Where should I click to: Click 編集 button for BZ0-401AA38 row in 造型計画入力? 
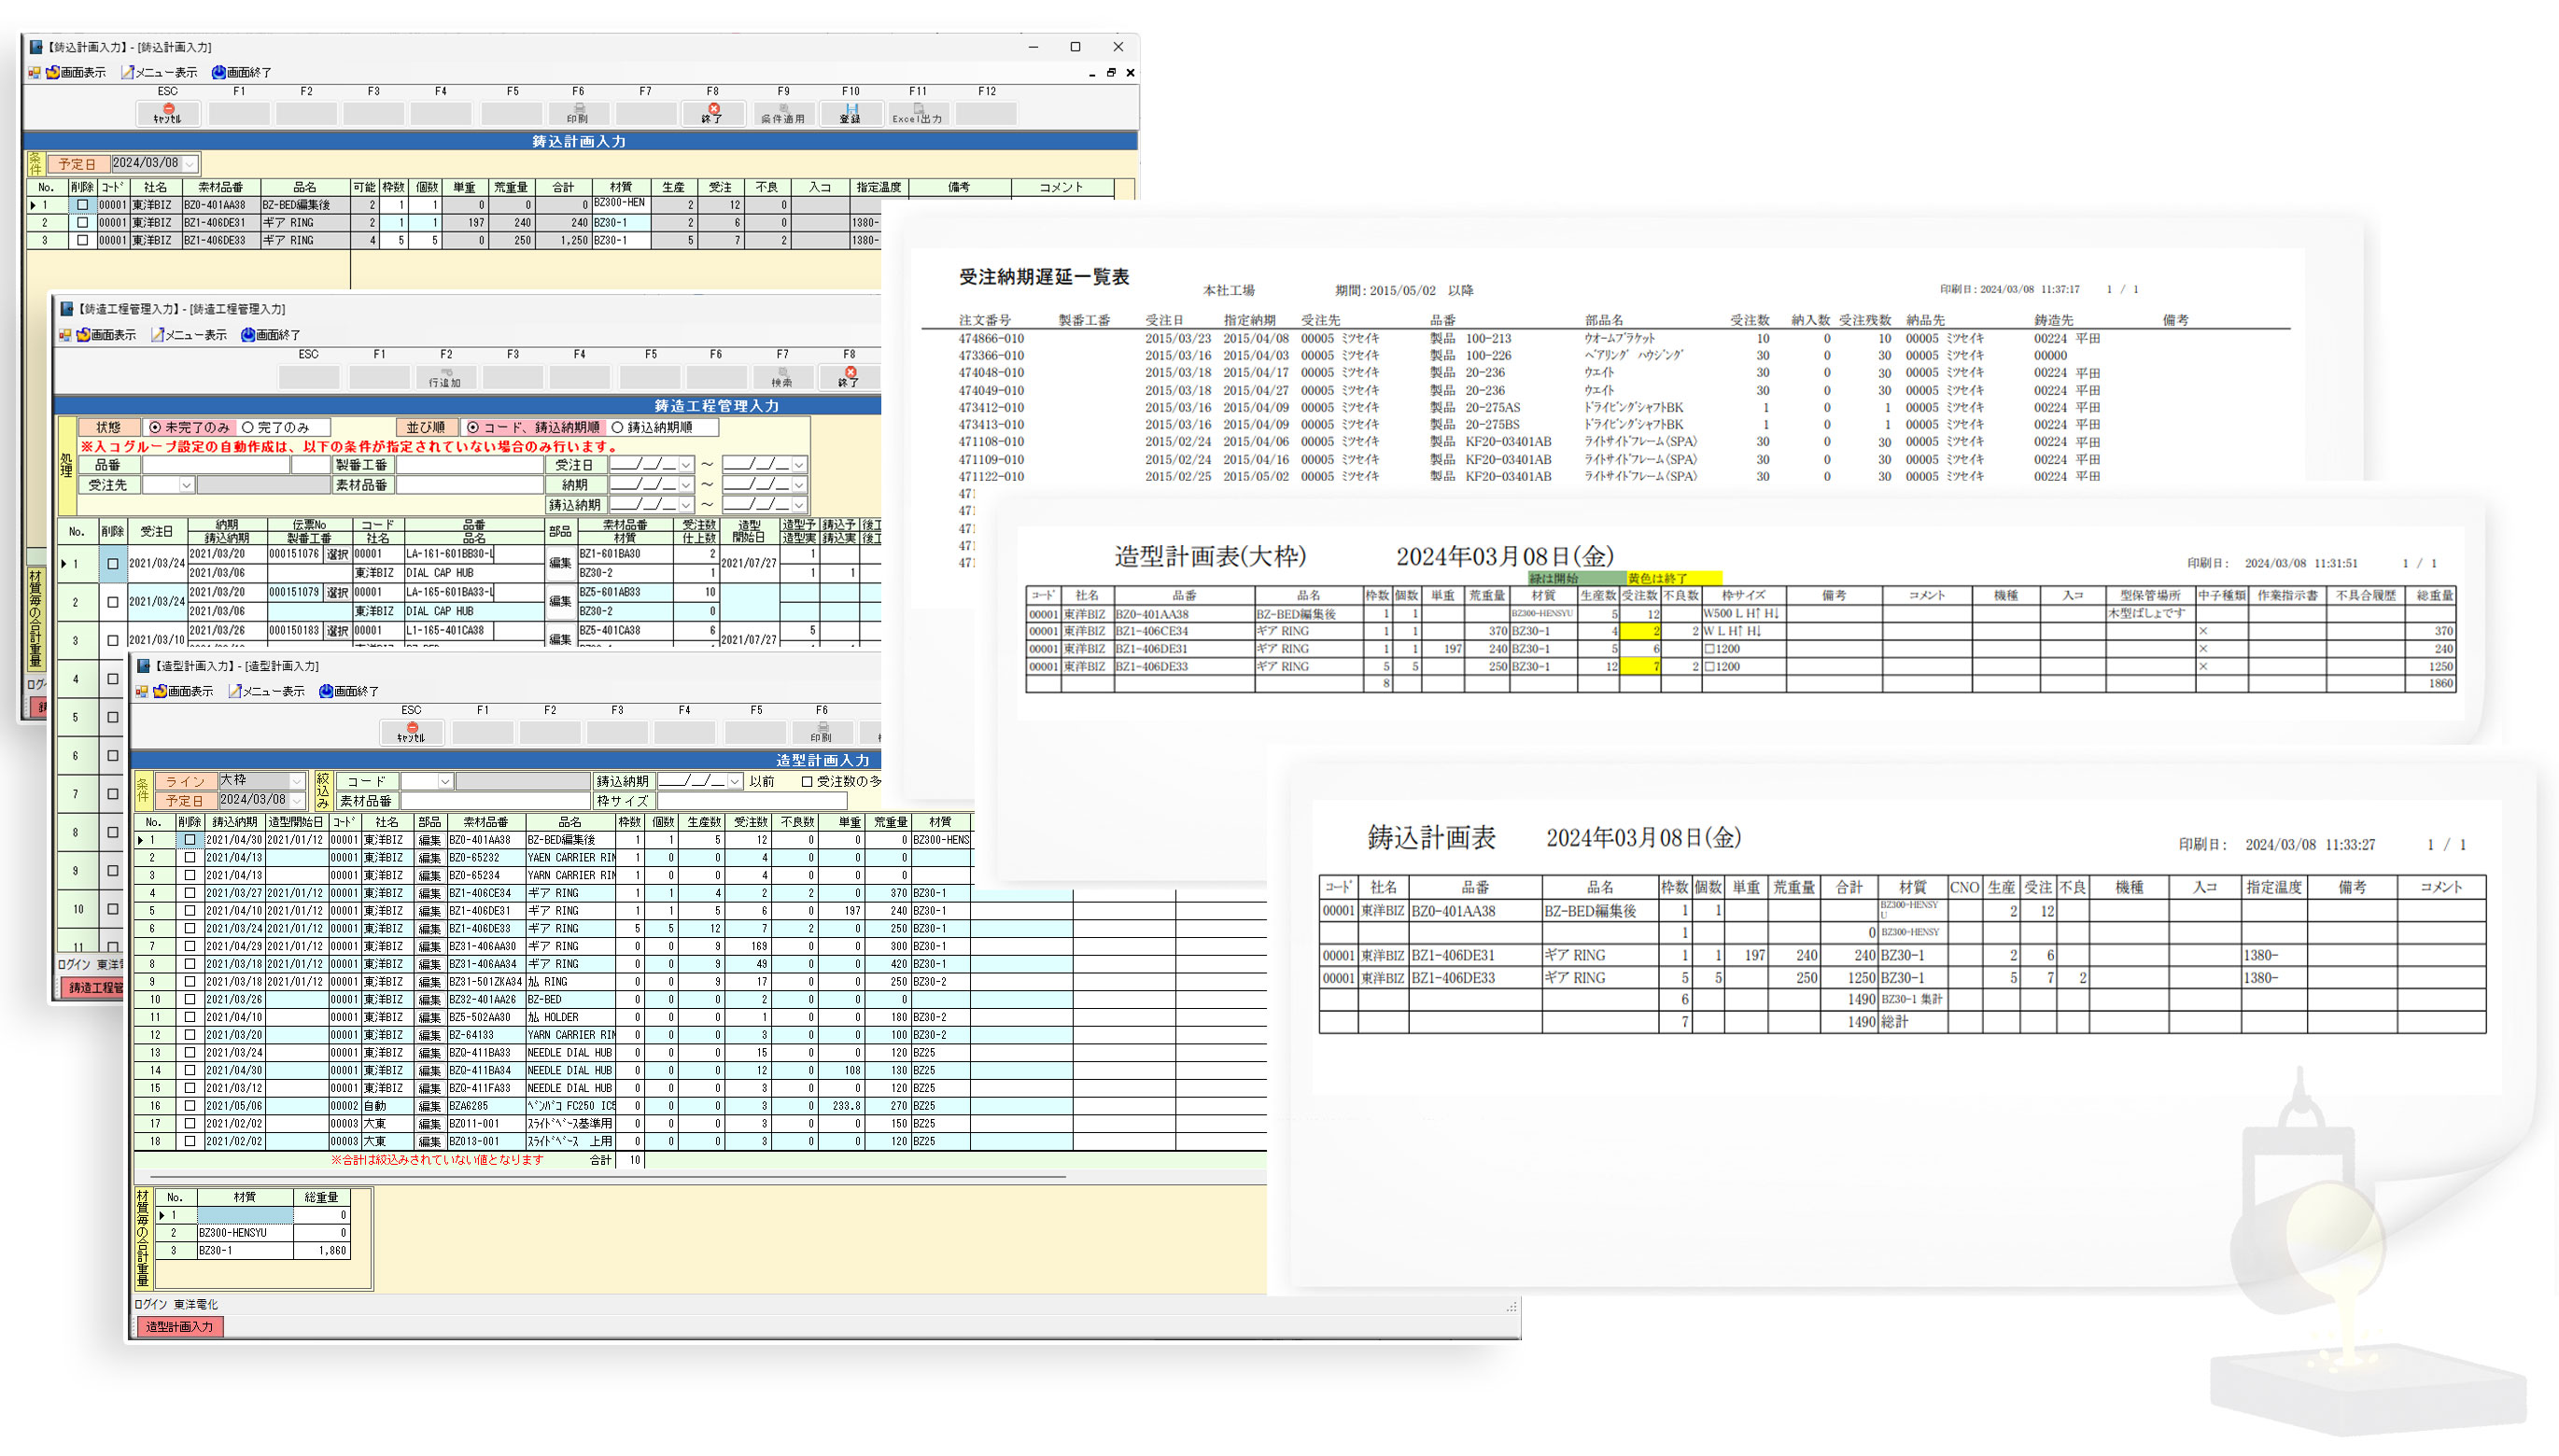430,840
